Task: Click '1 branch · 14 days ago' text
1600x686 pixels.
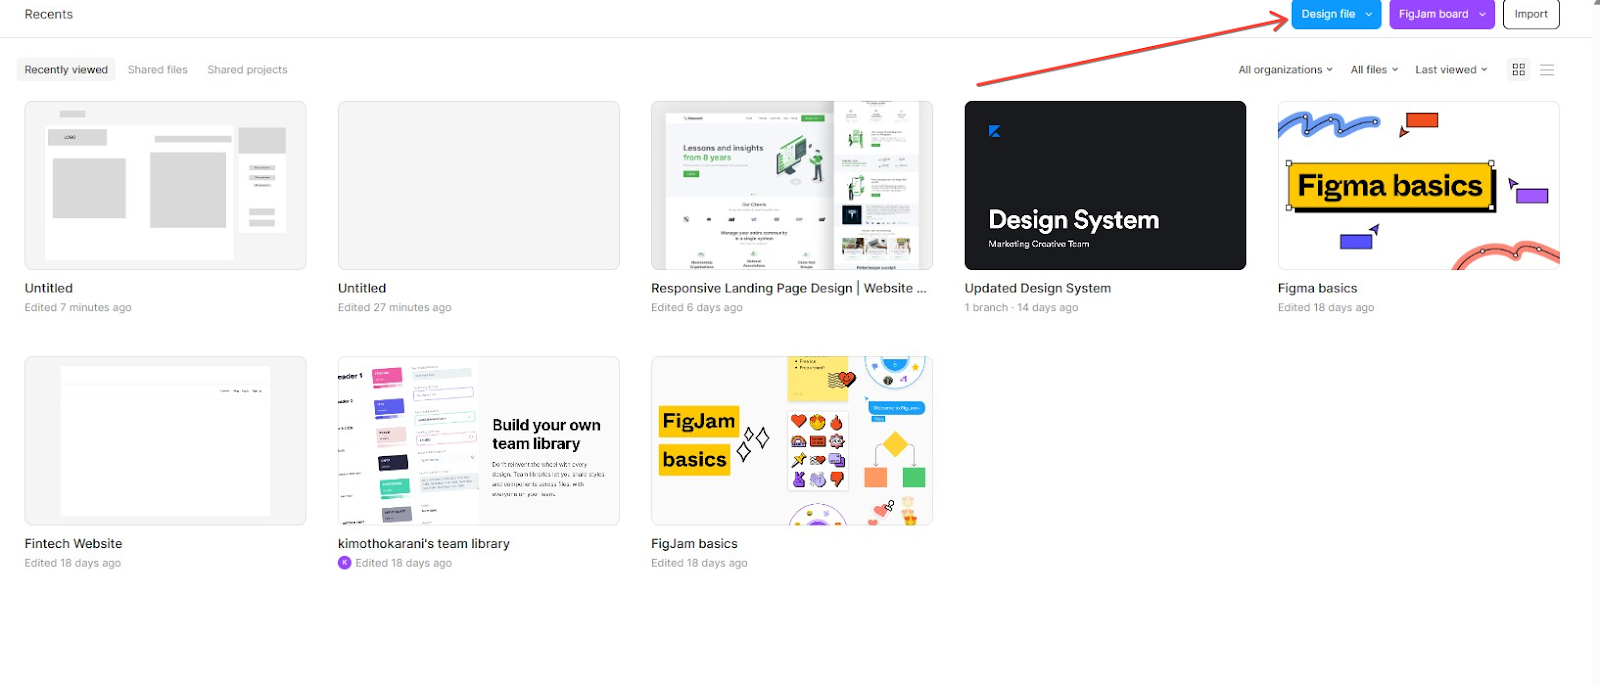Action: coord(1021,308)
